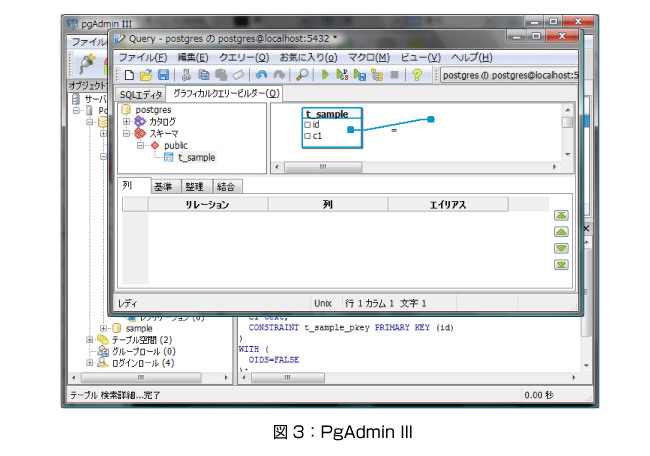Expand ログインロール (4) in pgAdmin tree
This screenshot has height=456, width=650.
(89, 363)
